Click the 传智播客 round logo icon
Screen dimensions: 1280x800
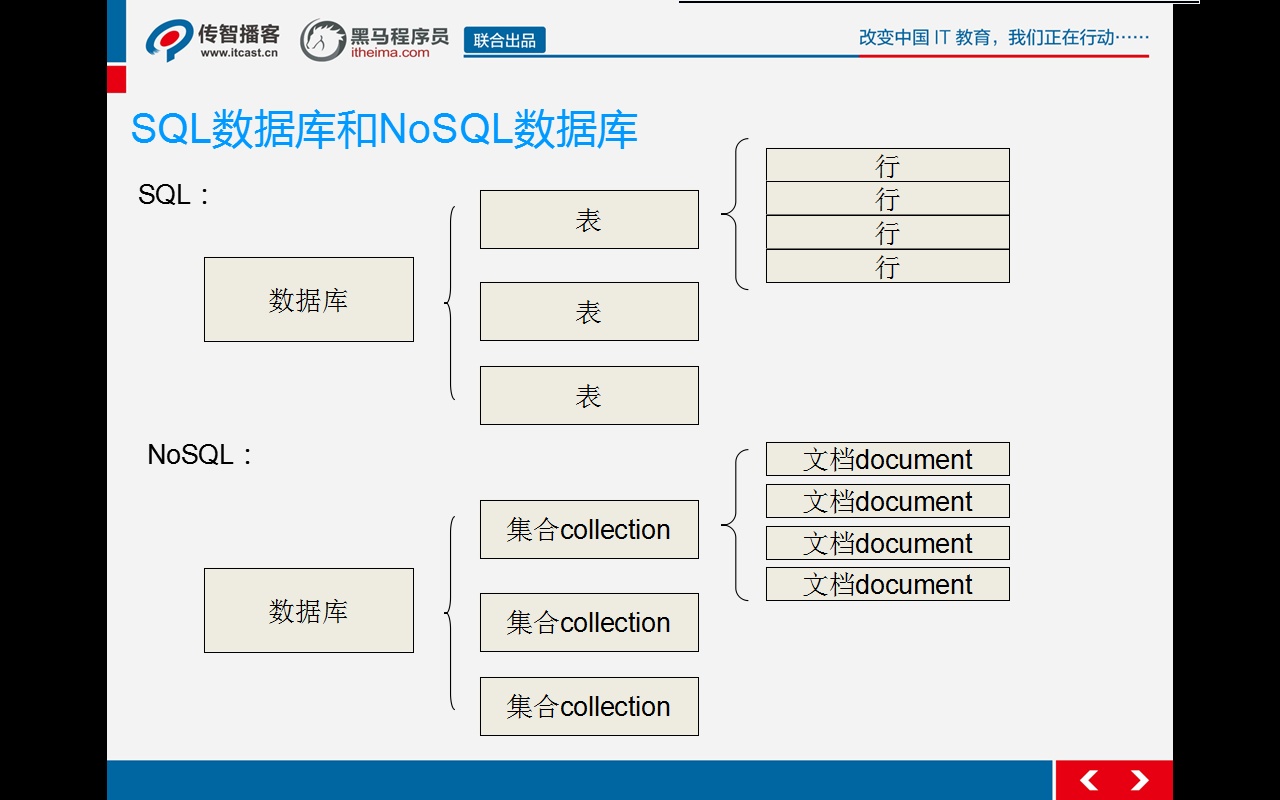(x=168, y=40)
